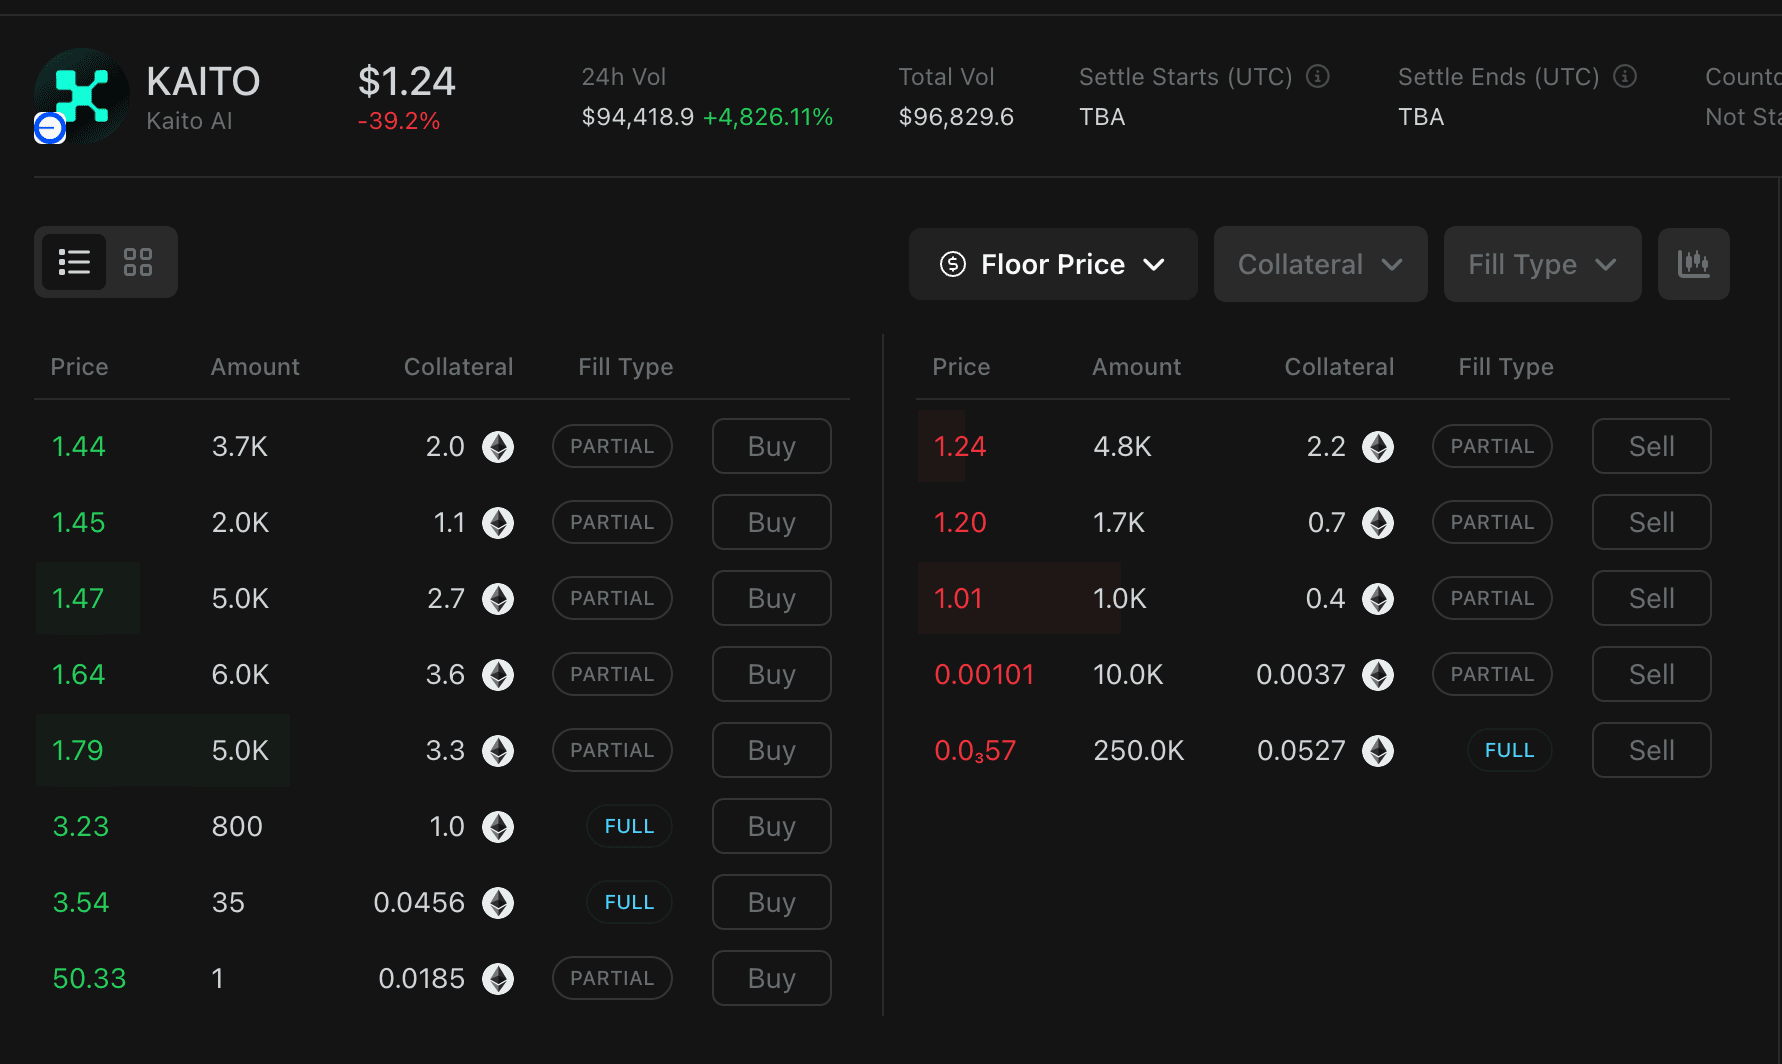This screenshot has height=1064, width=1782.
Task: Click the ETH icon in the 50.33 row
Action: point(498,979)
